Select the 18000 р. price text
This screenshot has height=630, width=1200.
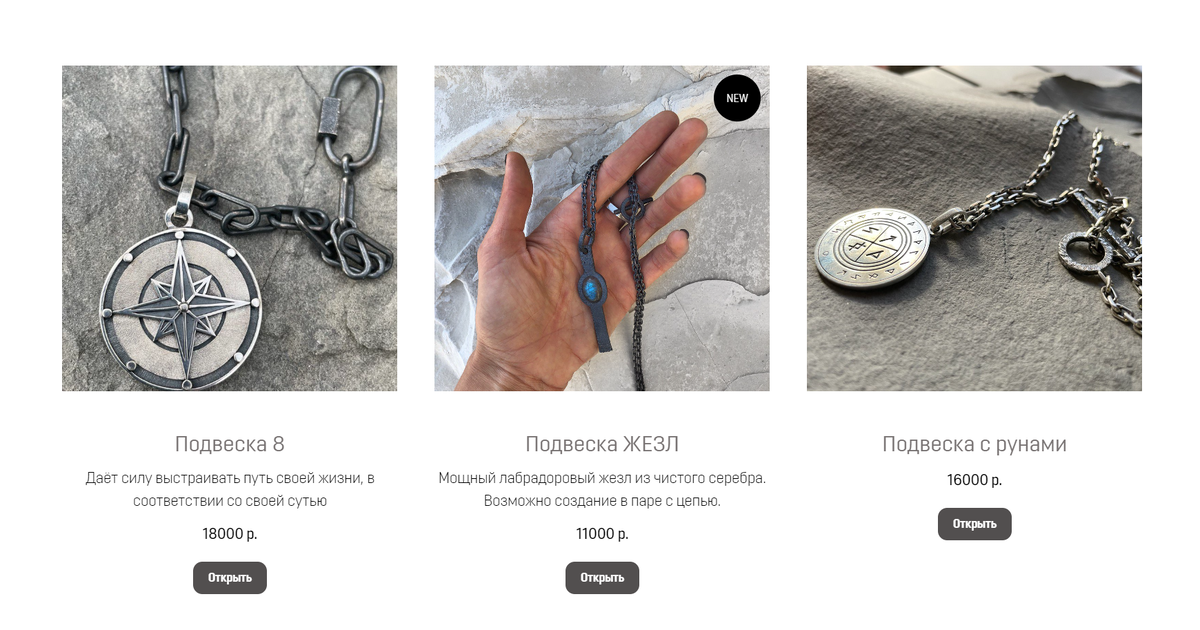click(x=230, y=534)
